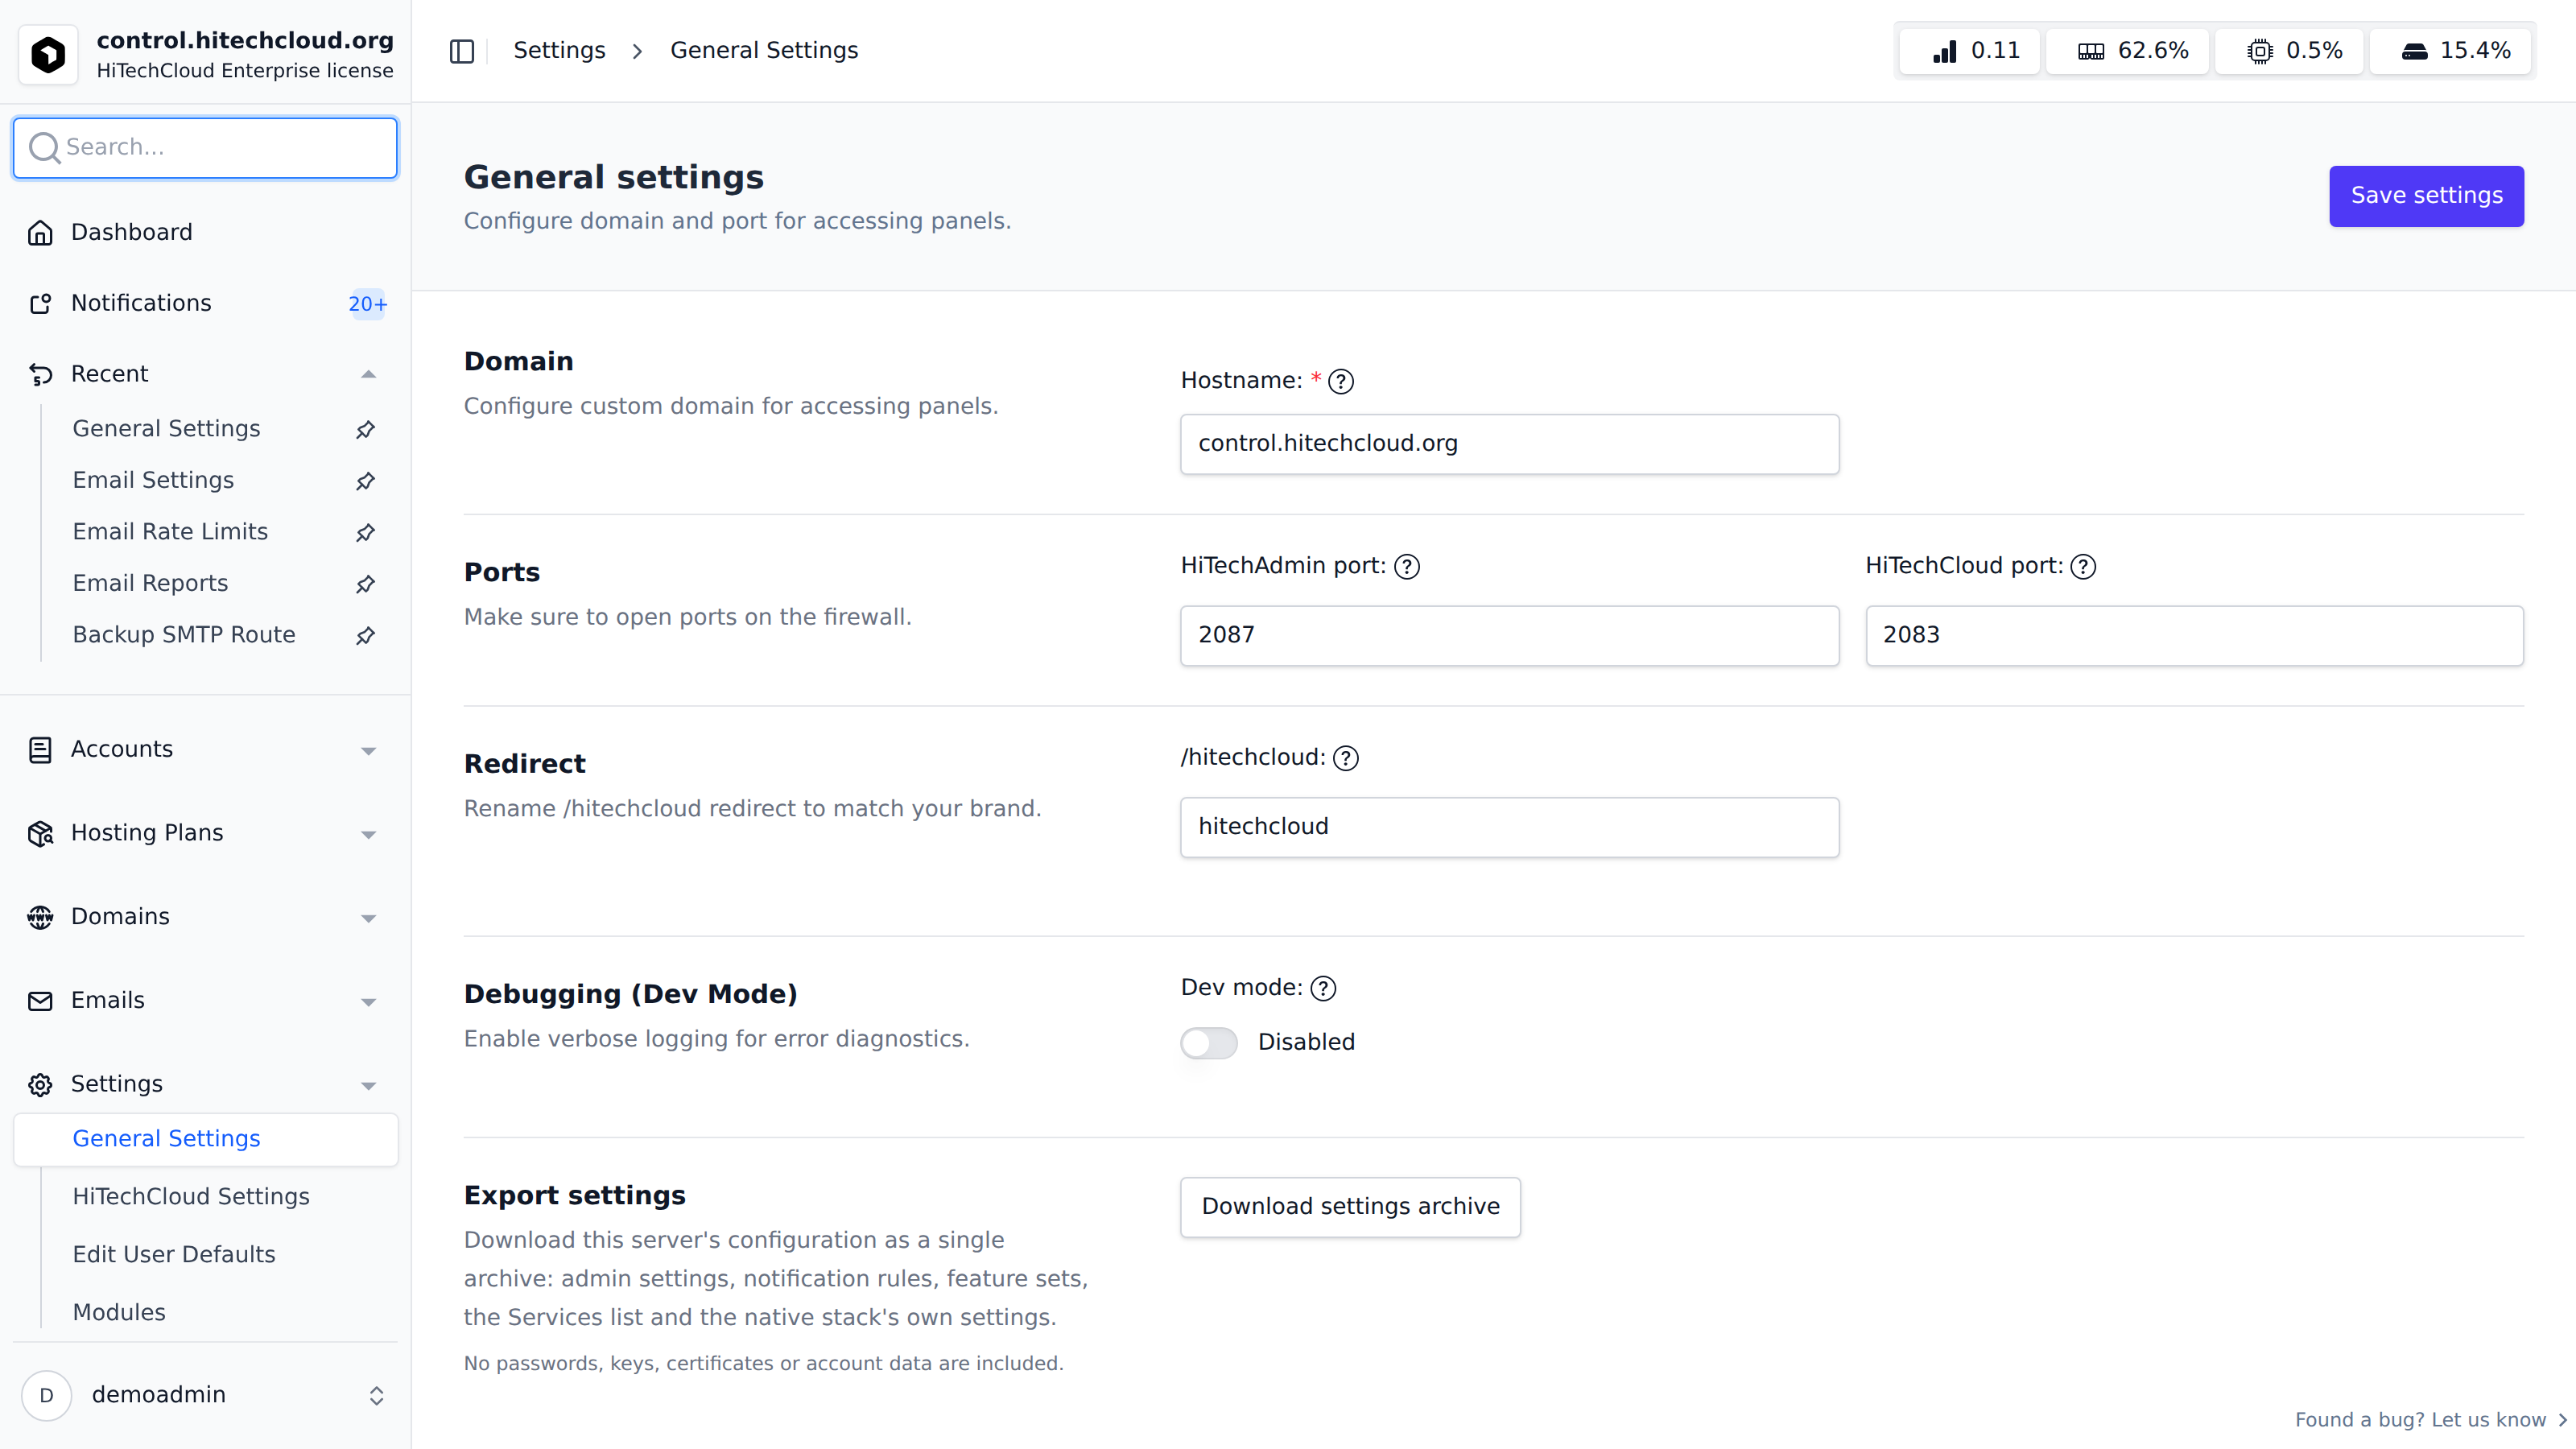Open HiTechCloud Settings submenu item
The image size is (2576, 1449).
click(x=191, y=1196)
